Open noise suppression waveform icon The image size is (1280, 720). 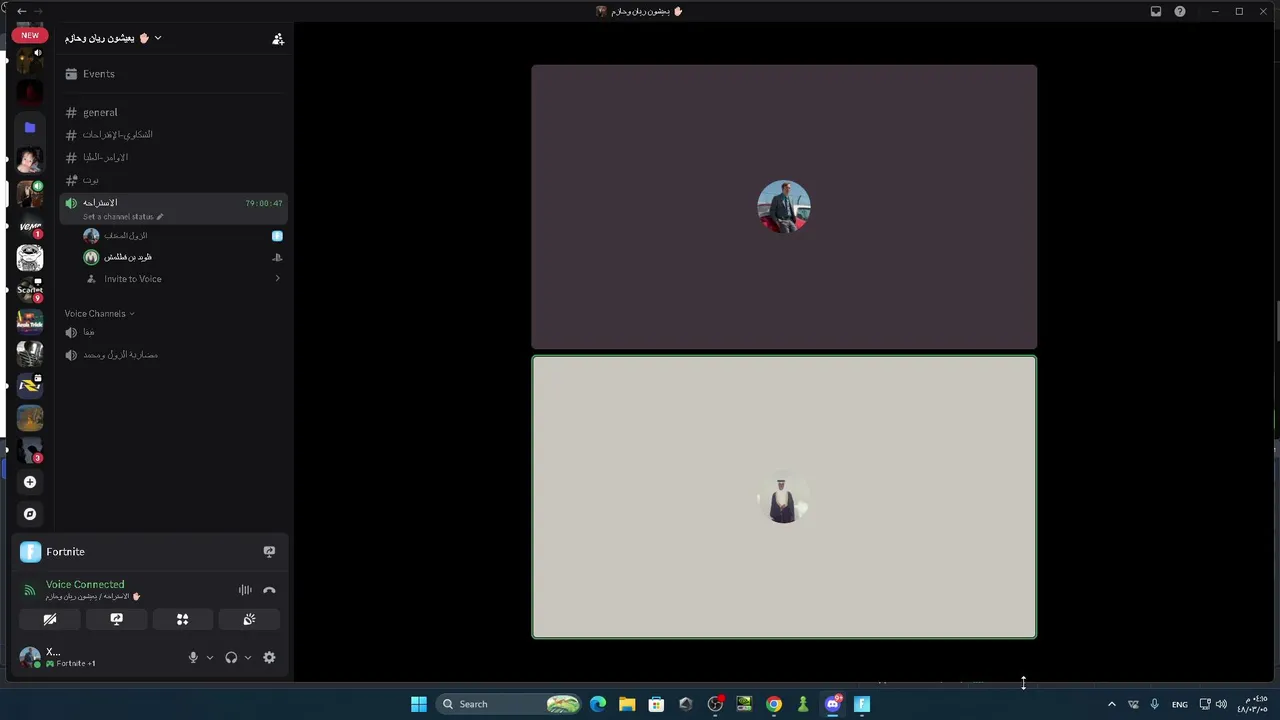(x=245, y=590)
